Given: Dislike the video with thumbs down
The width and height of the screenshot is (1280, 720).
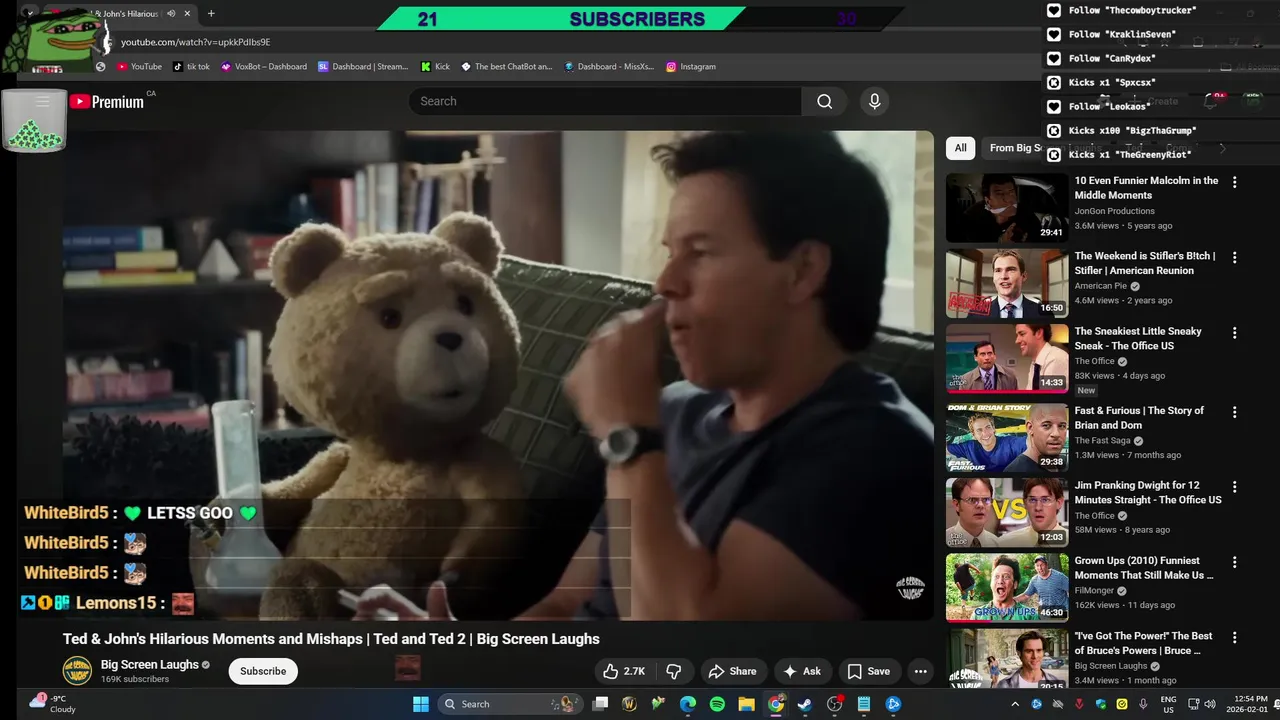Looking at the screenshot, I should coord(674,671).
